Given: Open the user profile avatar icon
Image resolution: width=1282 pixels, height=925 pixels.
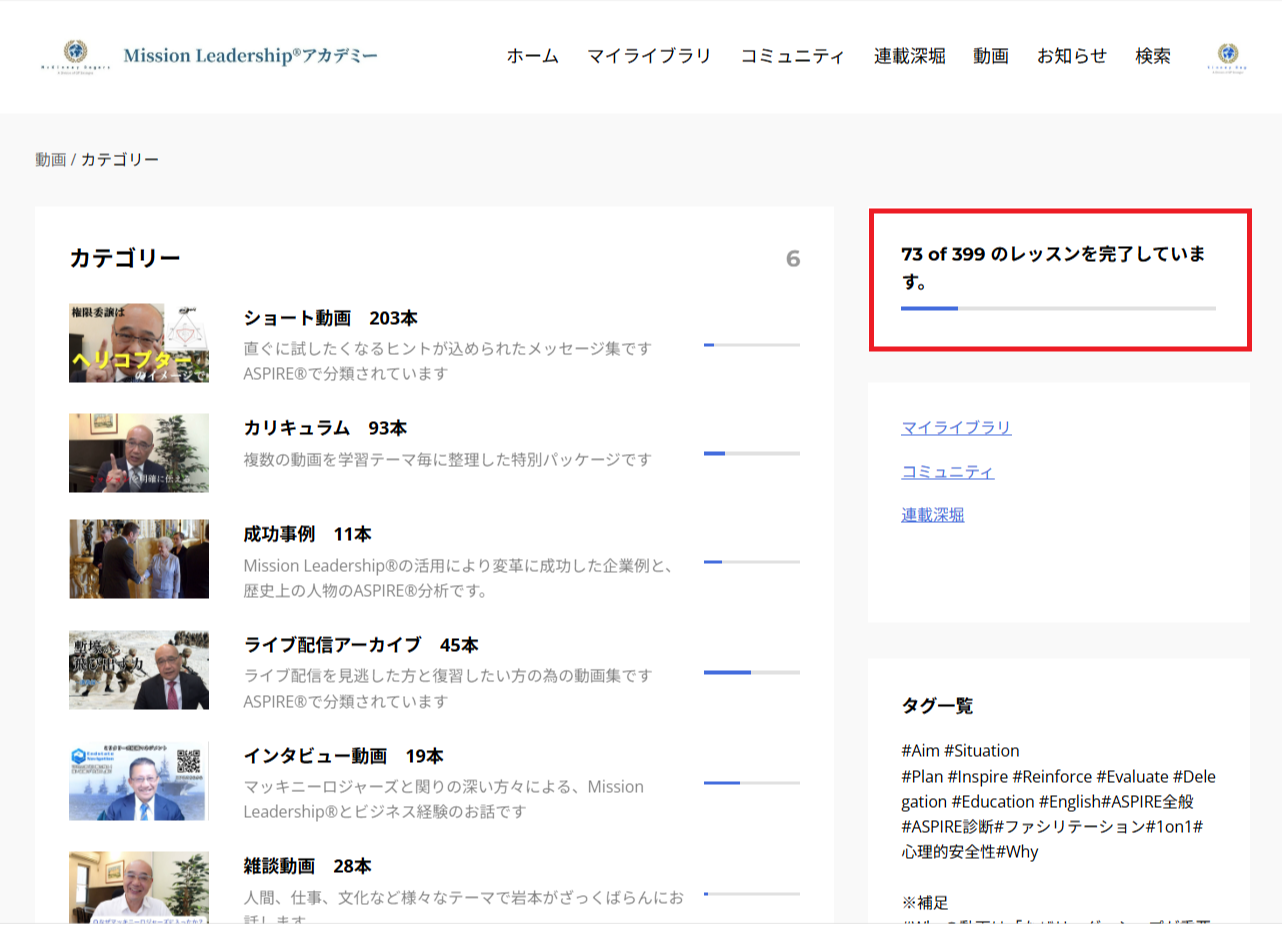Looking at the screenshot, I should pos(1227,56).
